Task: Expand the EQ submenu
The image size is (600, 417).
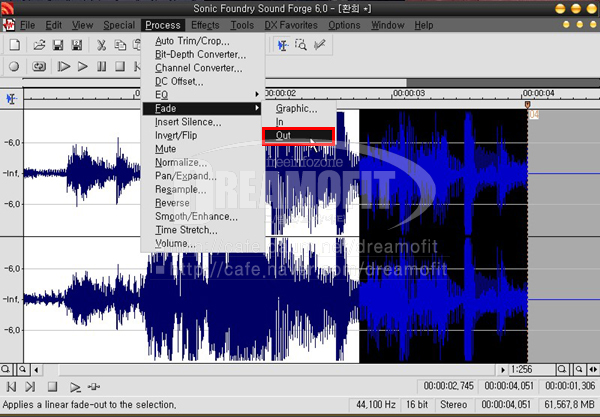Action: tap(202, 95)
